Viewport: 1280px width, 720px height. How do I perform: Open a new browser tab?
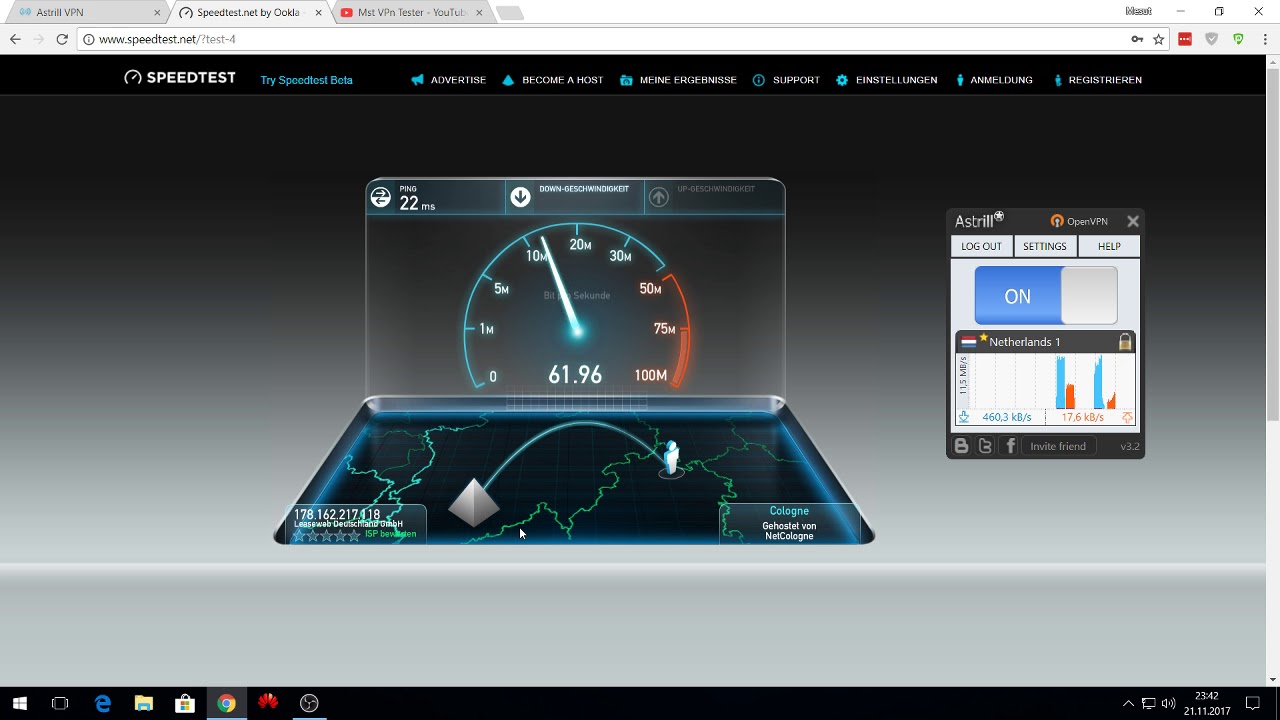click(x=509, y=13)
